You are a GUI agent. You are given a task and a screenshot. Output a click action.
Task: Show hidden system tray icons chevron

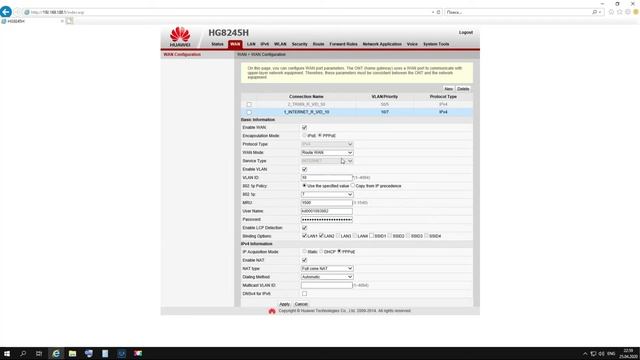(585, 354)
